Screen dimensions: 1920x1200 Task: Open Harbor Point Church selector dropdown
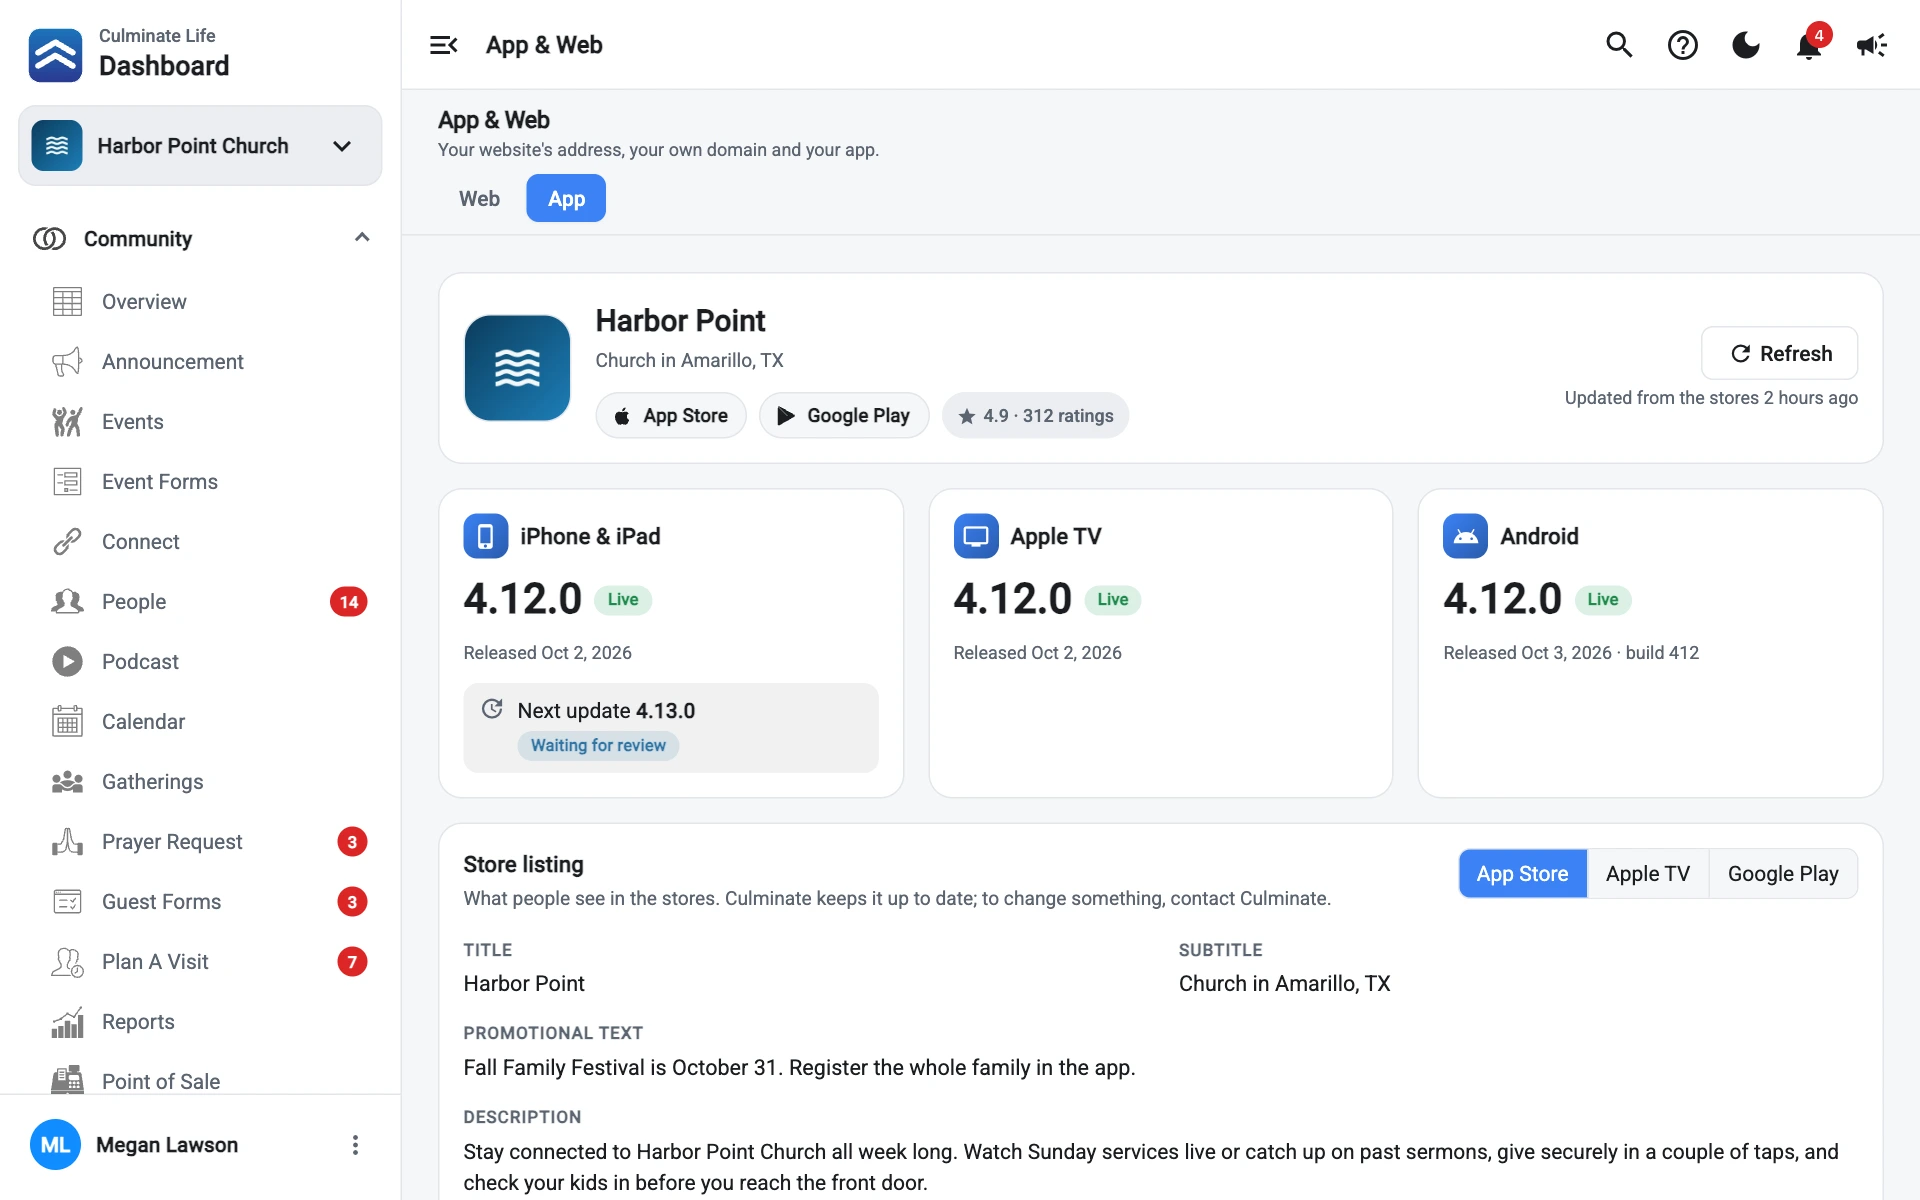coord(200,146)
